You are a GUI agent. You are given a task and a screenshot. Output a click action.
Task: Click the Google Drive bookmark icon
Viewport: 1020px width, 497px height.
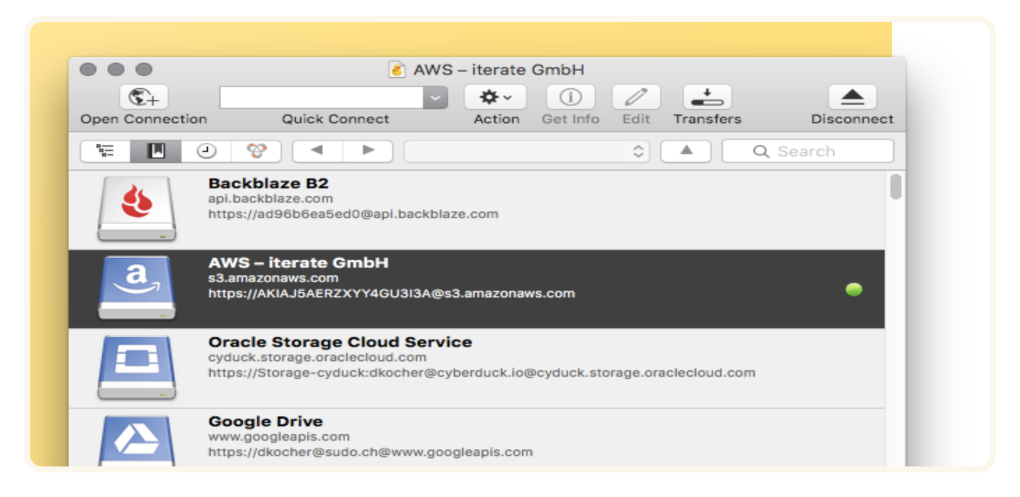137,440
